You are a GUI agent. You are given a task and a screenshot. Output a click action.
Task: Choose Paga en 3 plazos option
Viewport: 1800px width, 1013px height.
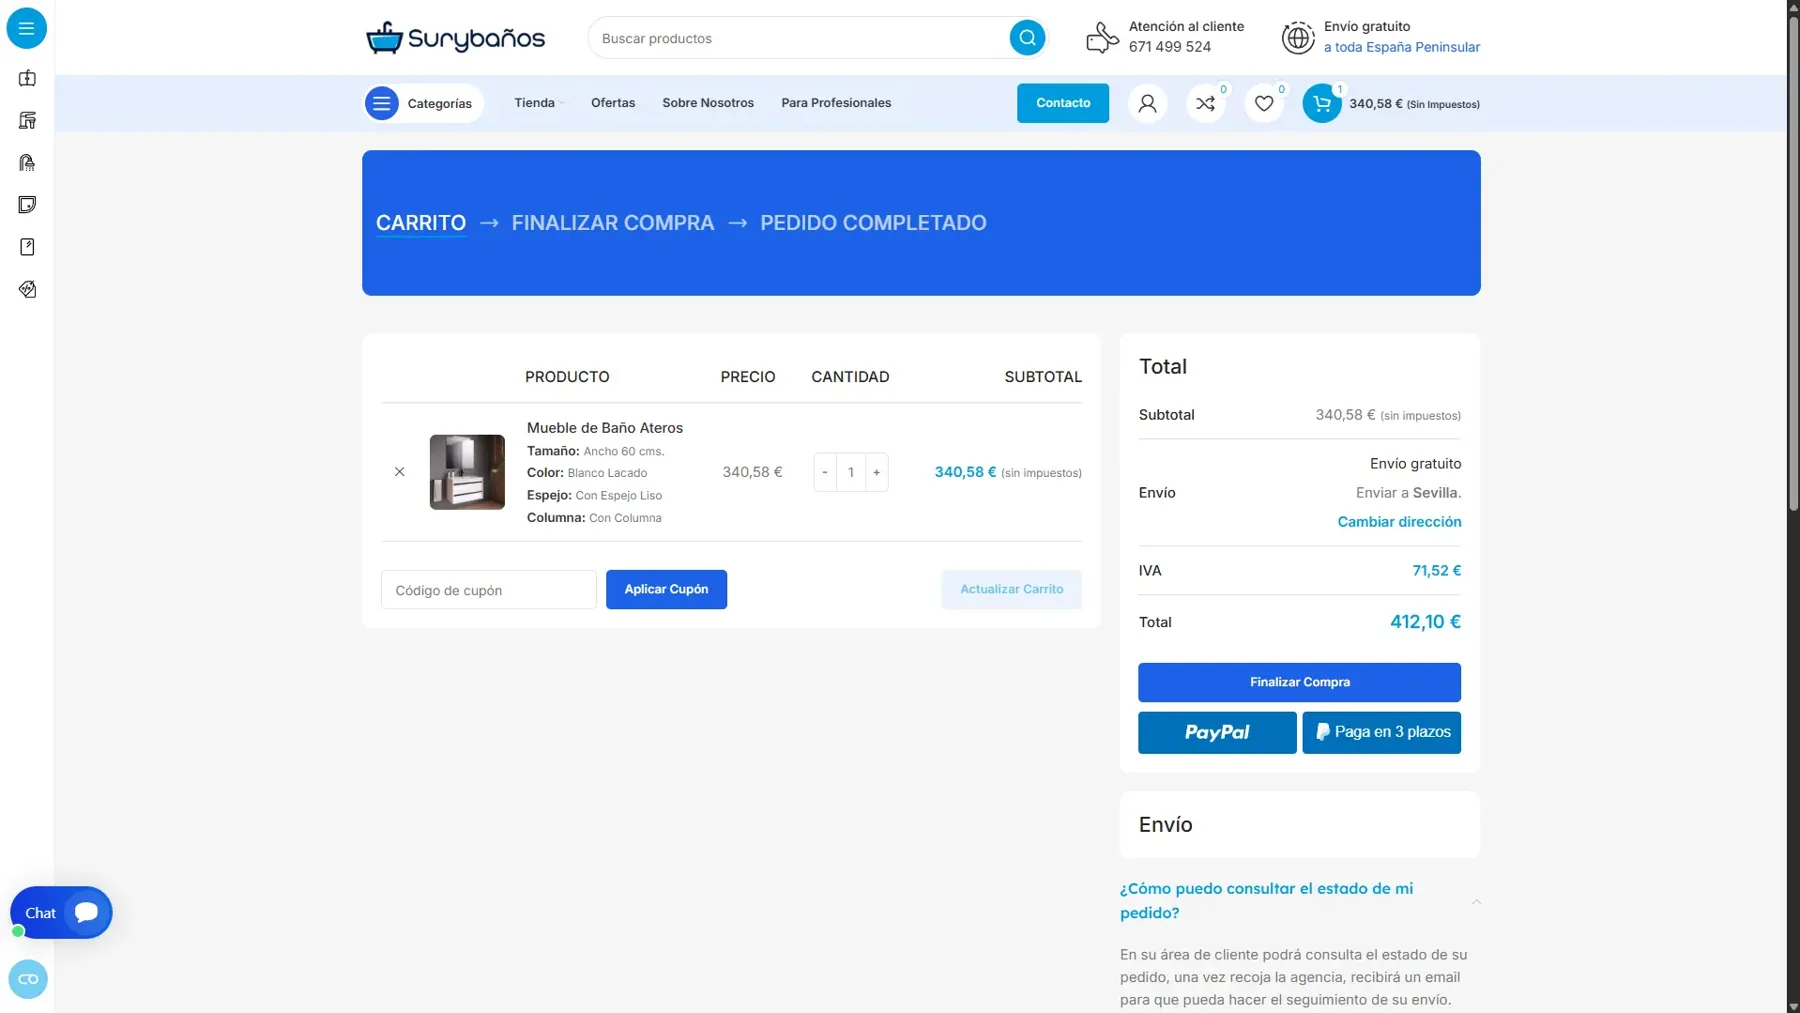click(1381, 733)
